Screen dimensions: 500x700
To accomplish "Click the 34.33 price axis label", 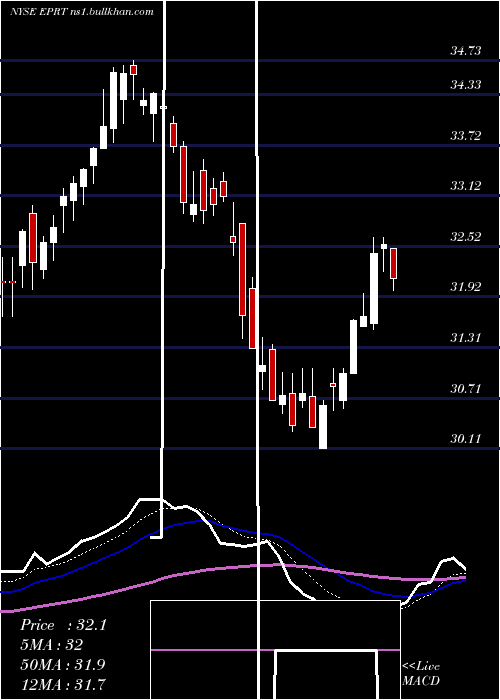I will 466,84.
